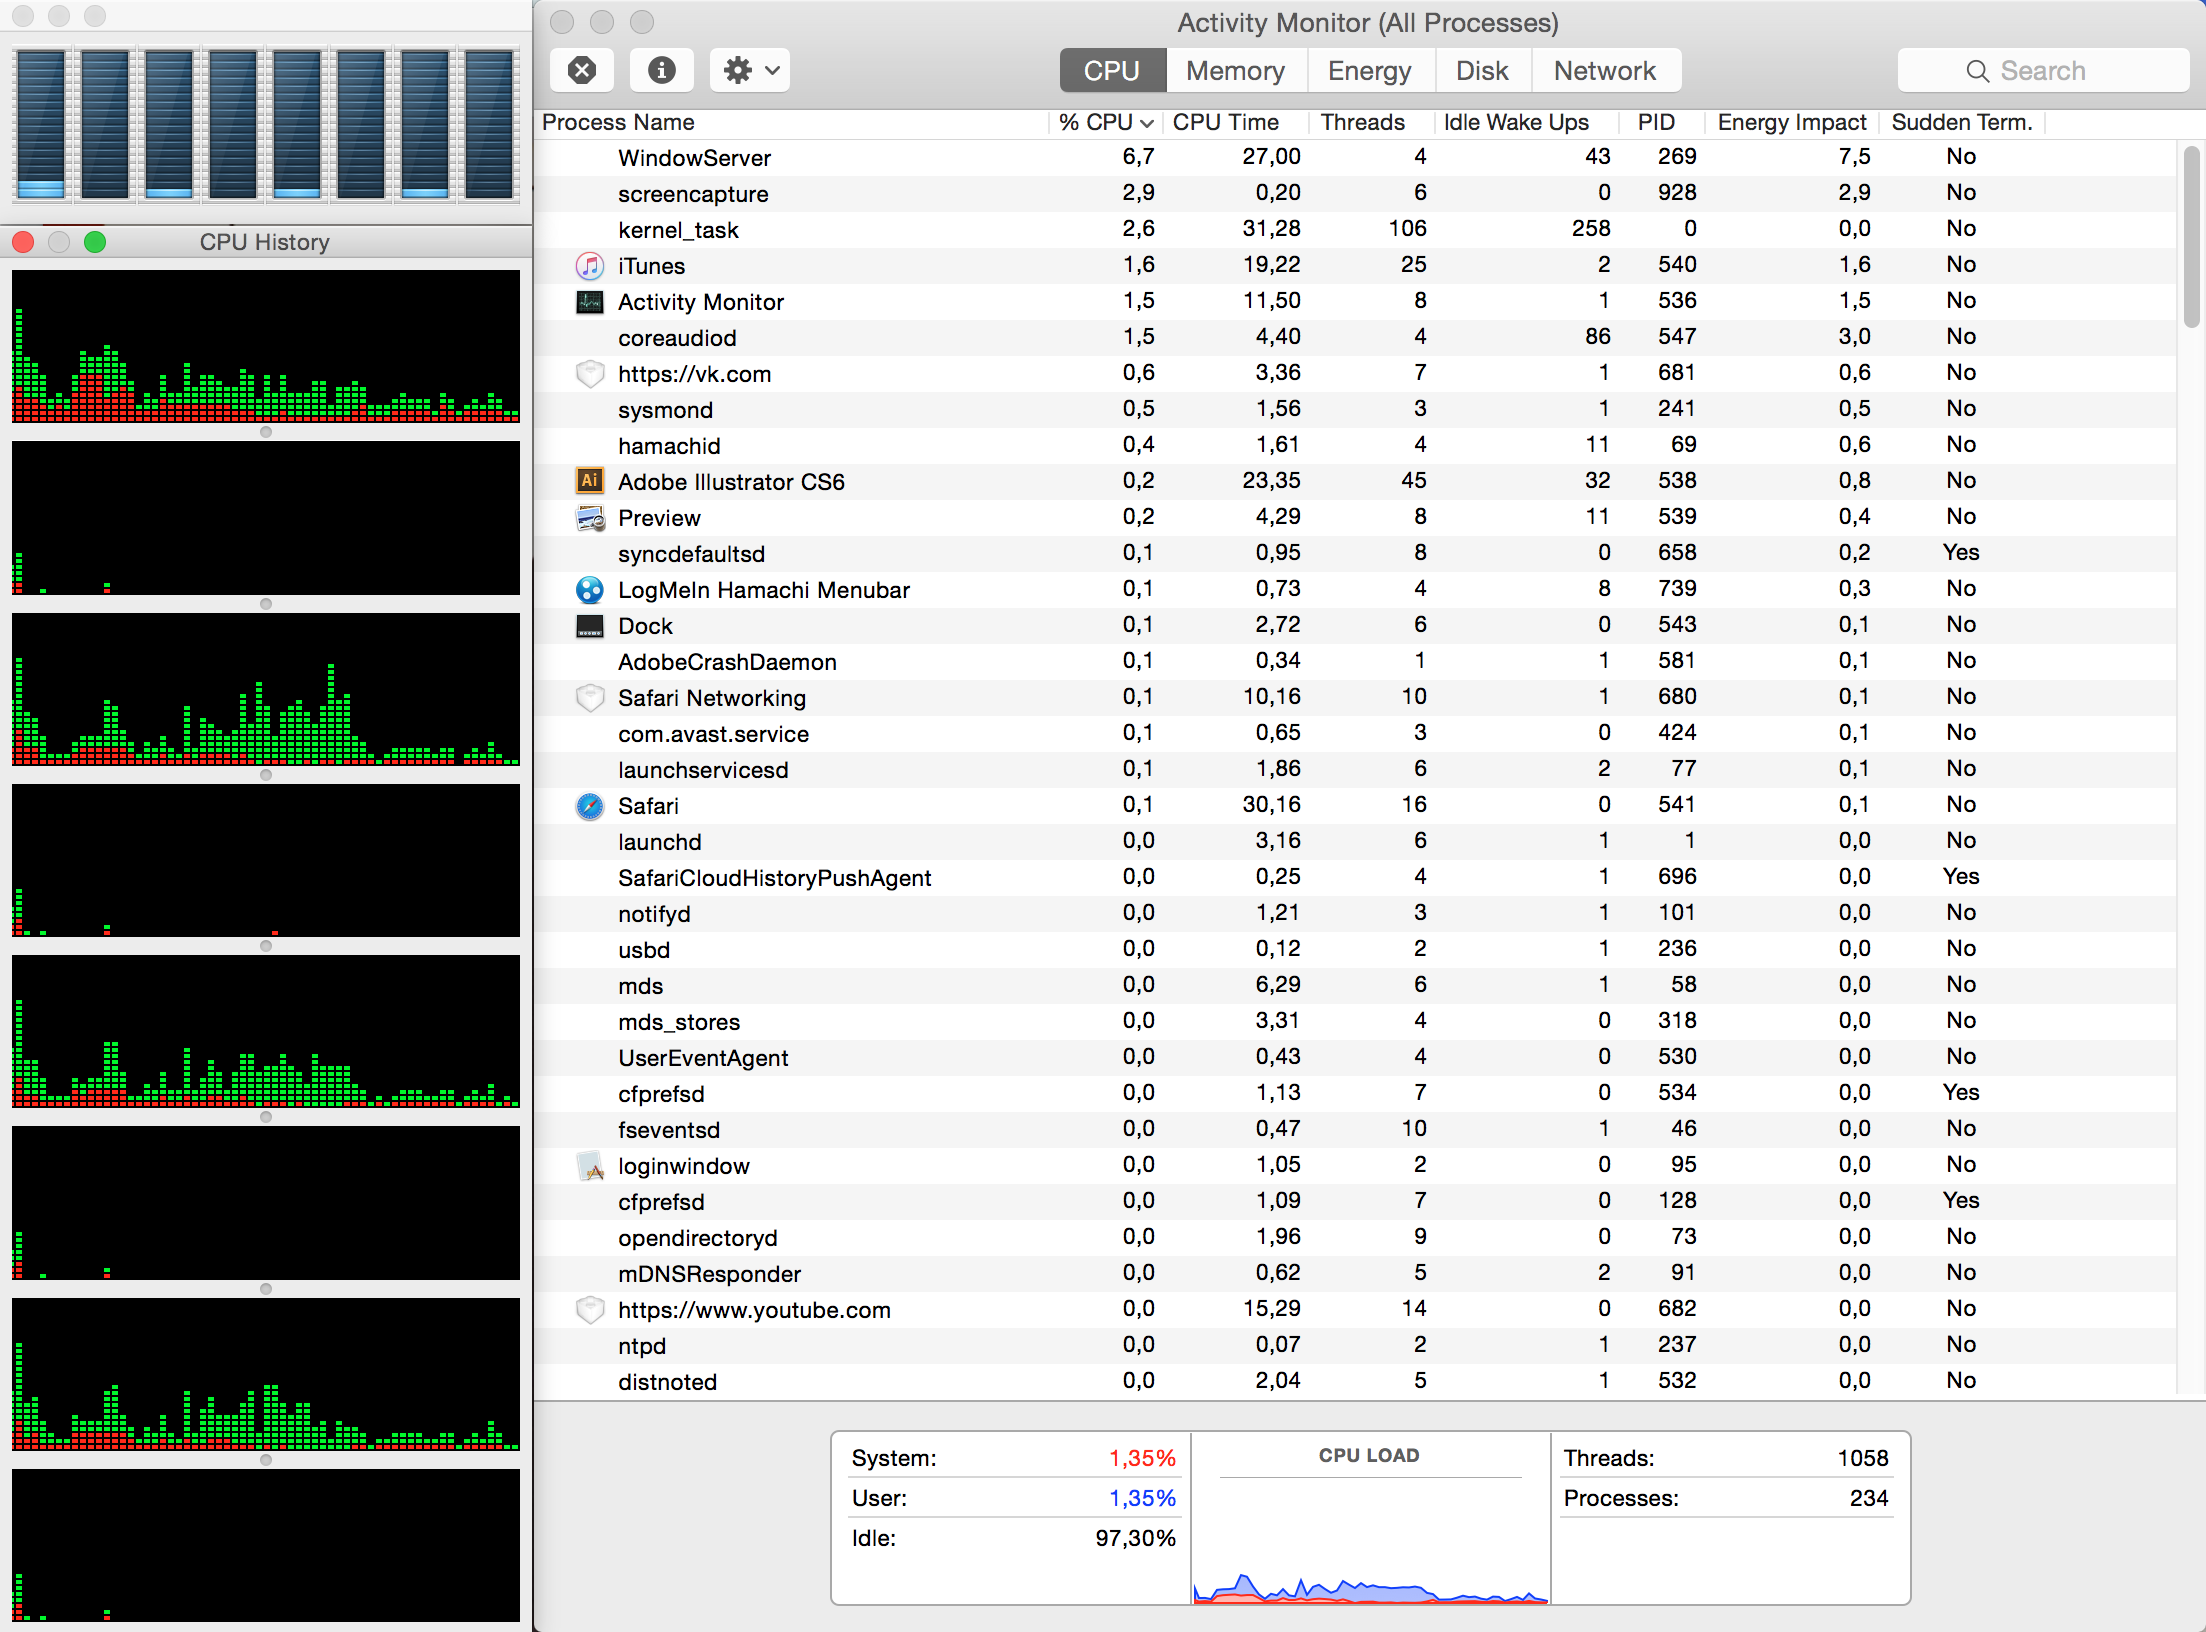Select the Activity Monitor process icon
This screenshot has width=2206, height=1632.
tap(590, 302)
